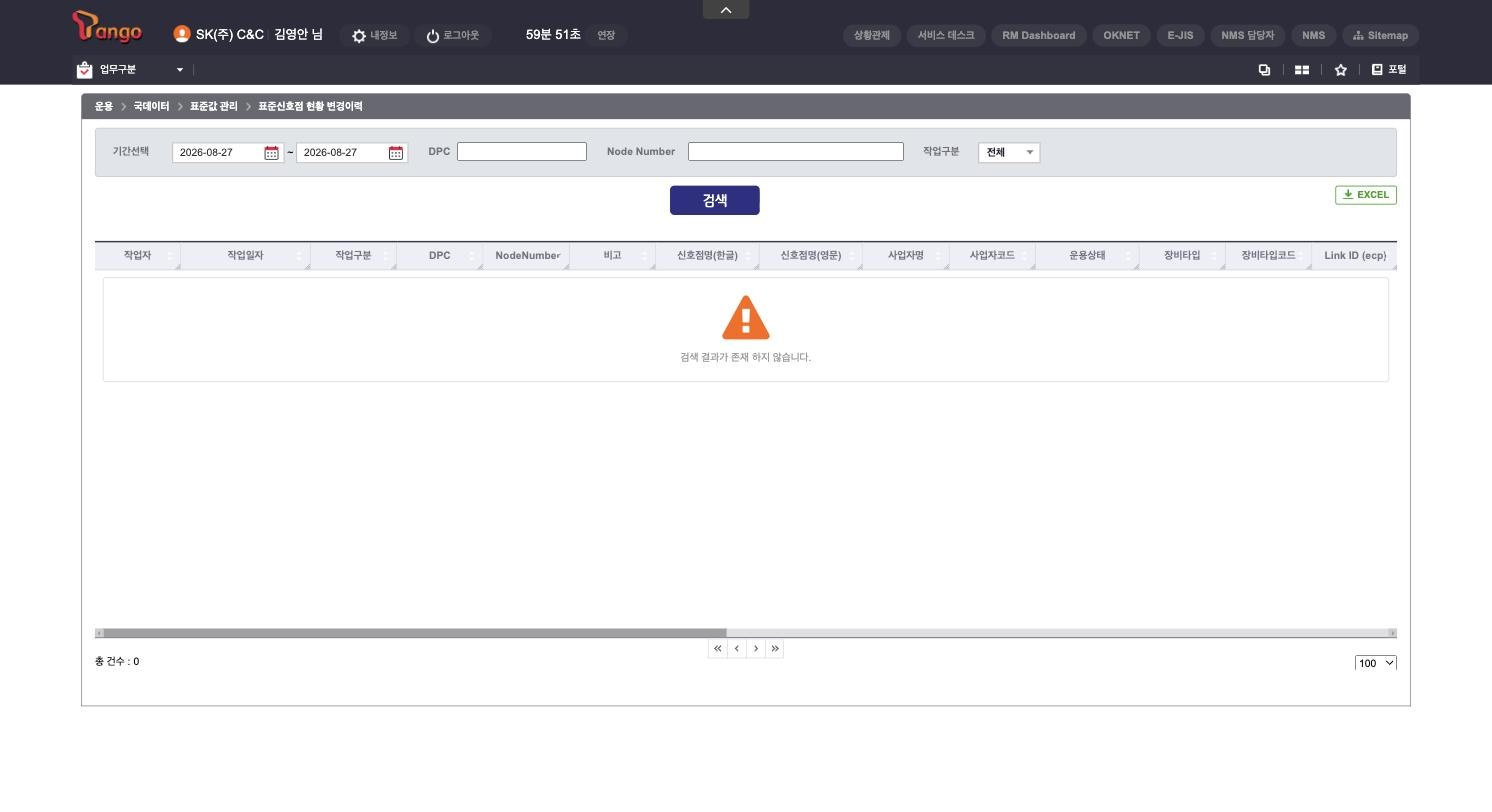Screen dimensions: 1492x812
Task: Sort by 비고 column header
Action: (x=612, y=256)
